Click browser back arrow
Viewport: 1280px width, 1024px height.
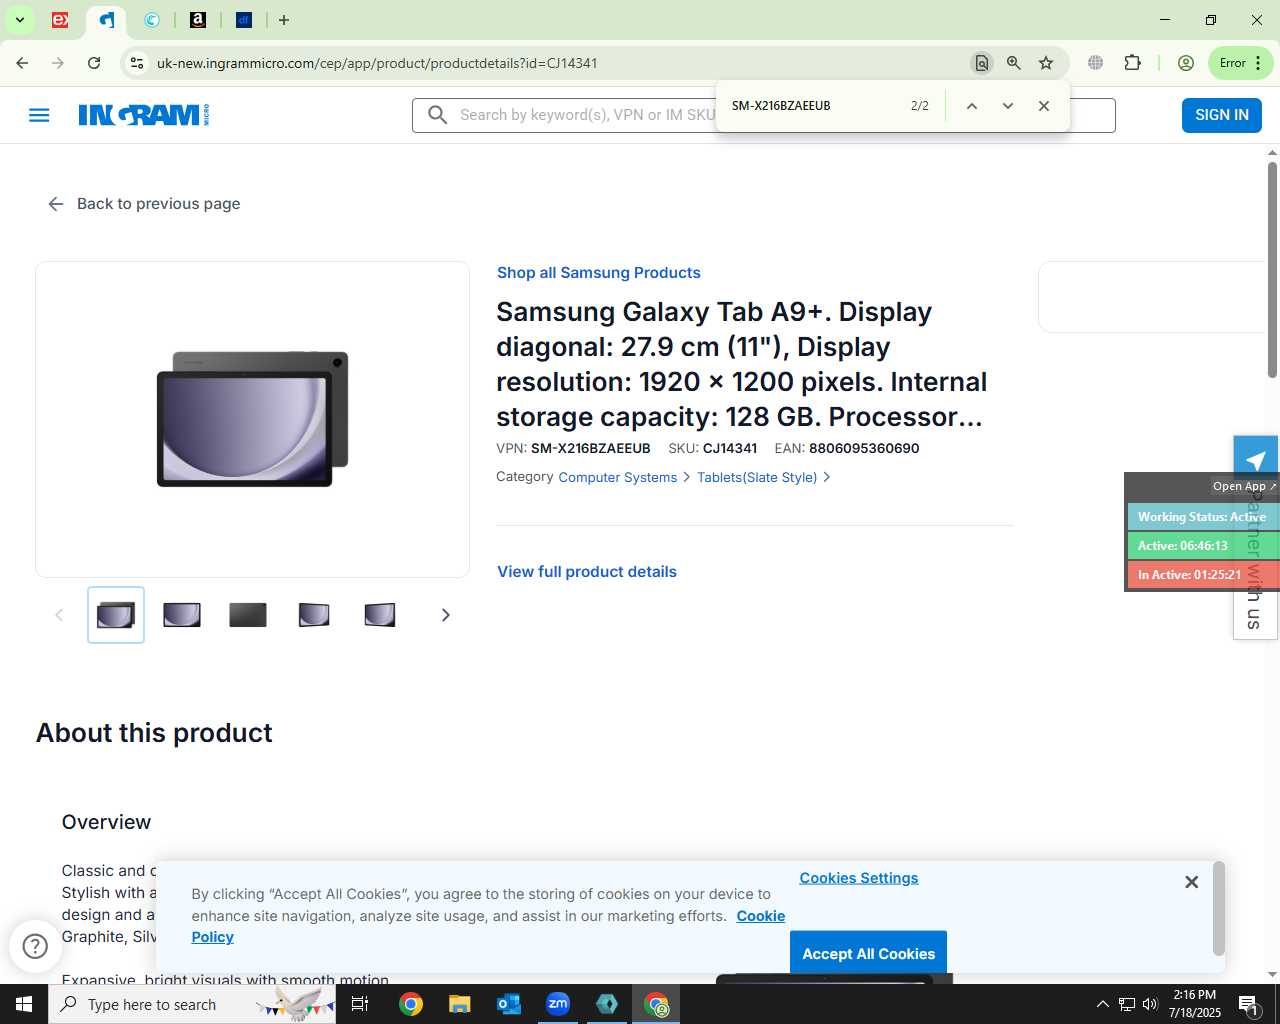[x=22, y=63]
